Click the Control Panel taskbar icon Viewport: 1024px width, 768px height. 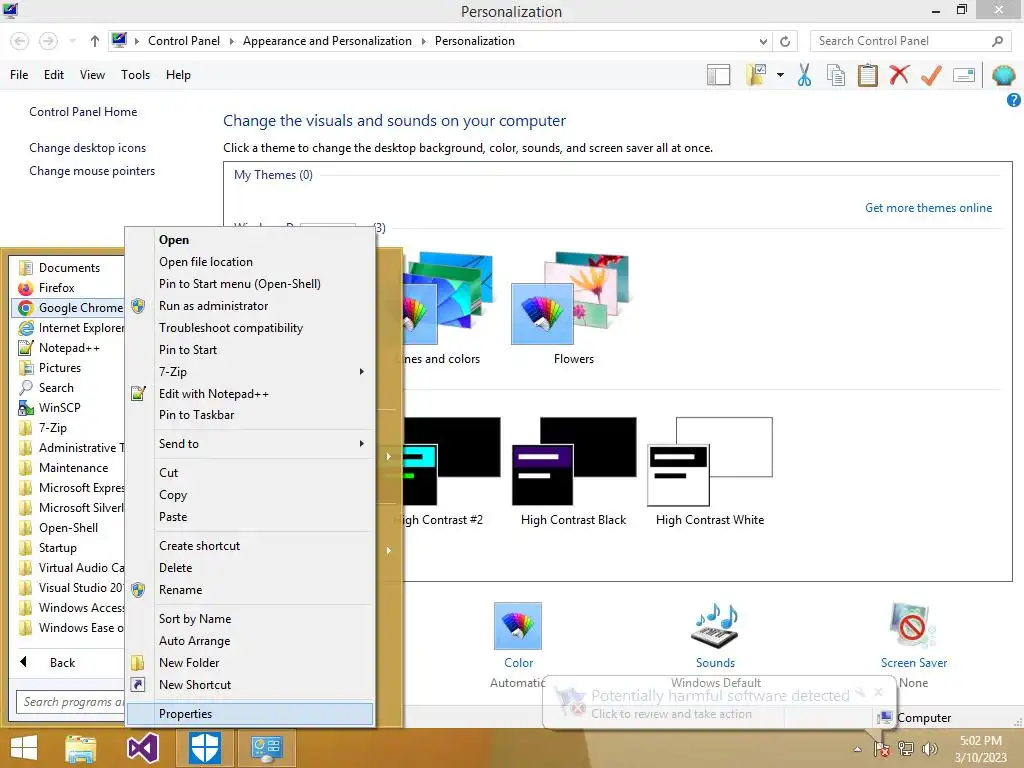tap(266, 748)
